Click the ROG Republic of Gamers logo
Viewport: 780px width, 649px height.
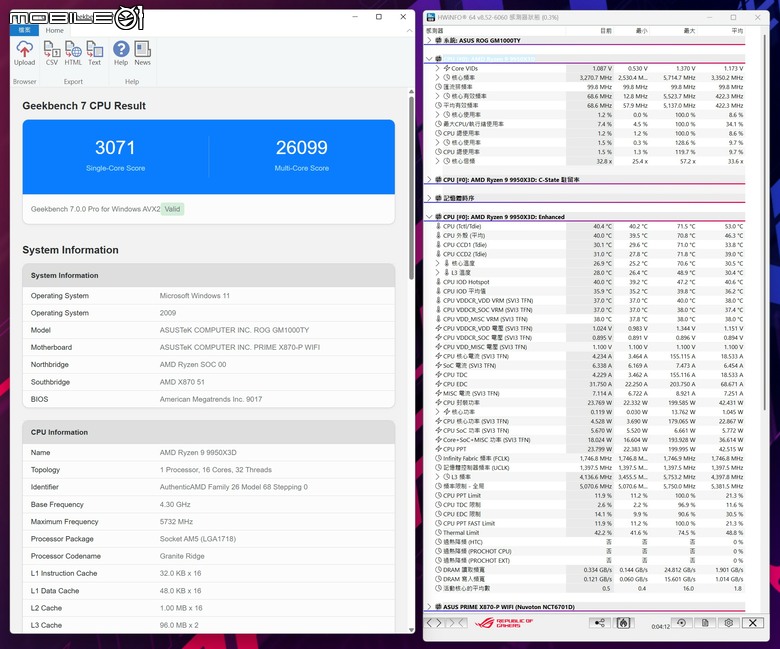click(x=503, y=623)
